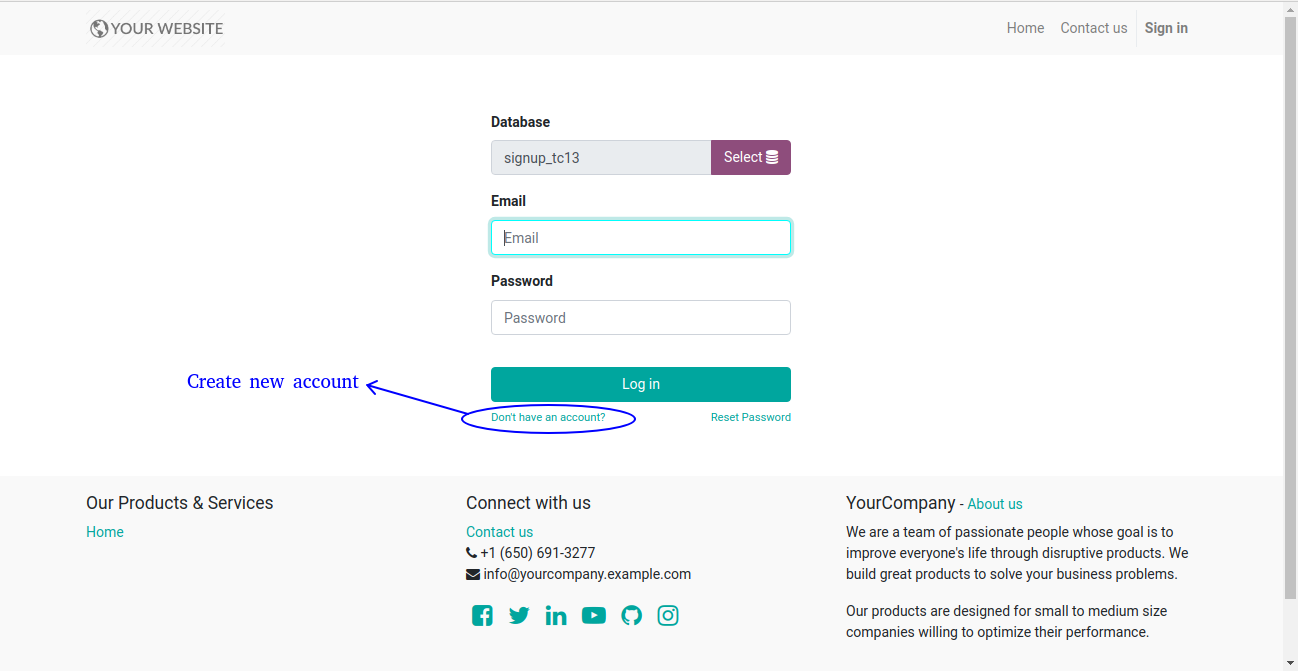The image size is (1298, 671).
Task: Open the Facebook social icon
Action: 482,616
